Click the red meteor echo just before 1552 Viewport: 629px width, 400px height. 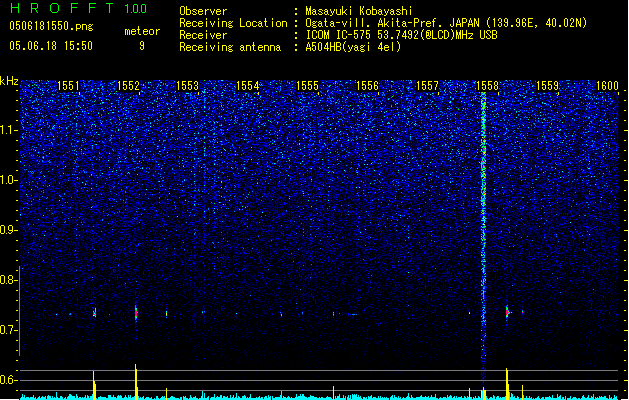(136, 313)
